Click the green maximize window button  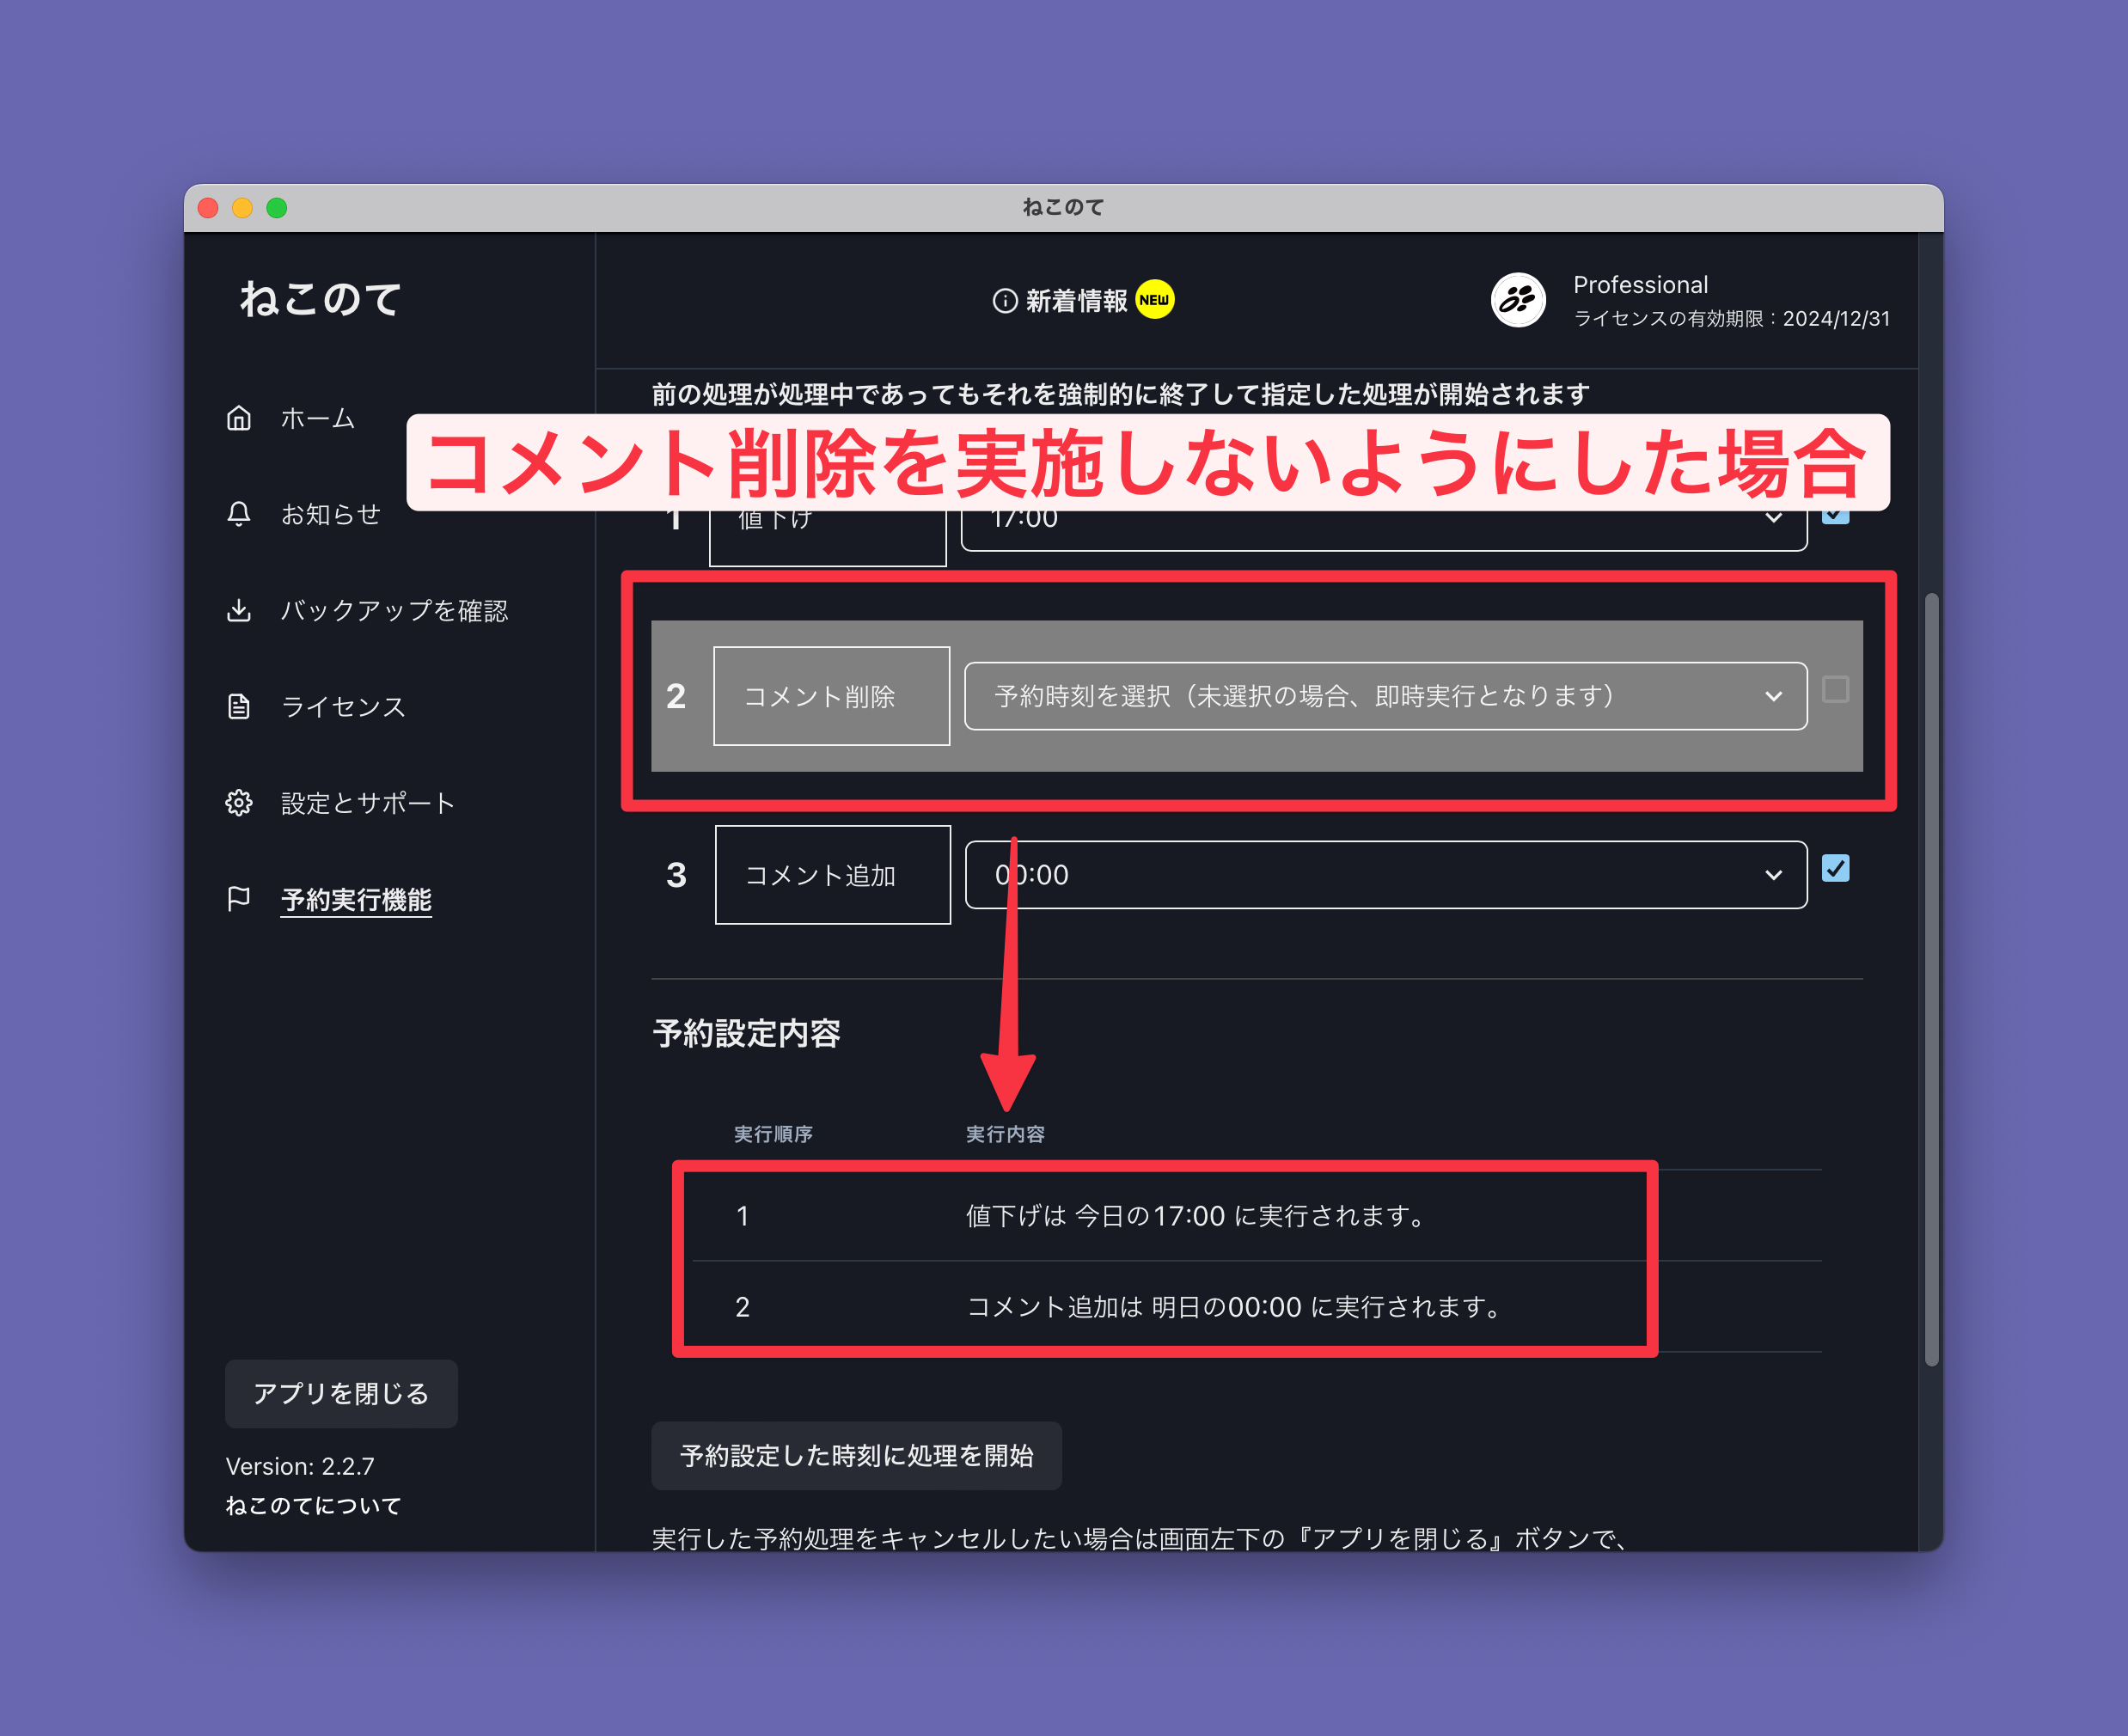(277, 208)
